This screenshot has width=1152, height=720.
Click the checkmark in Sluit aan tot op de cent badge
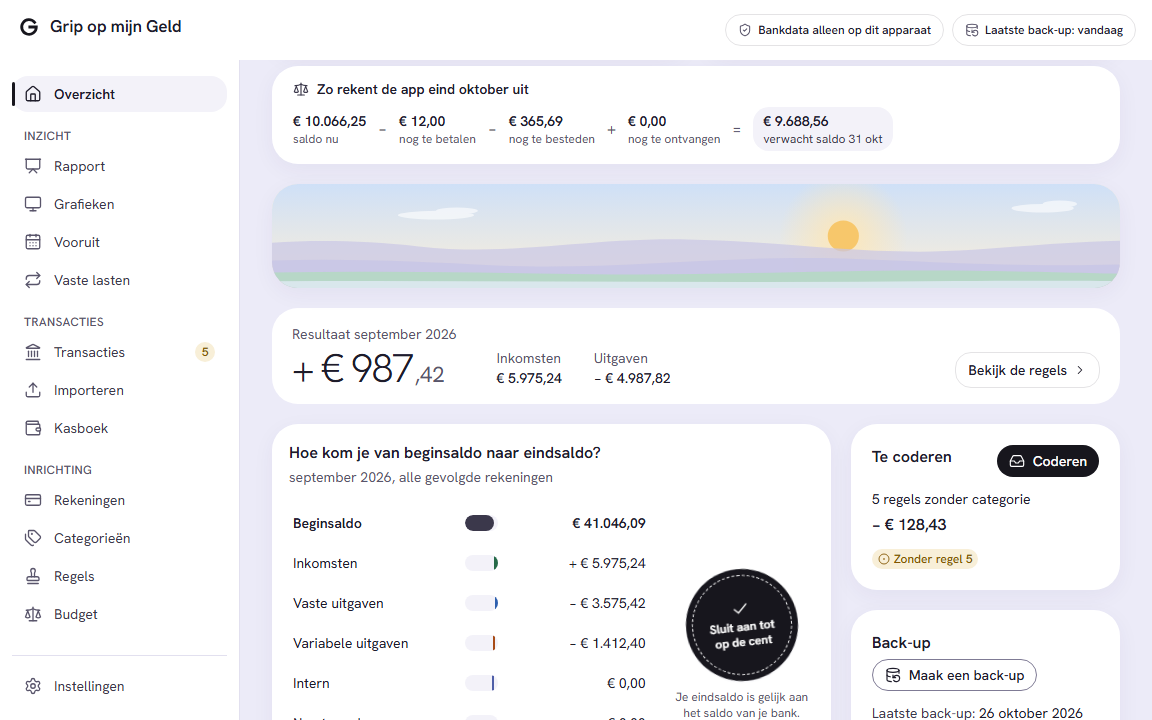(741, 608)
